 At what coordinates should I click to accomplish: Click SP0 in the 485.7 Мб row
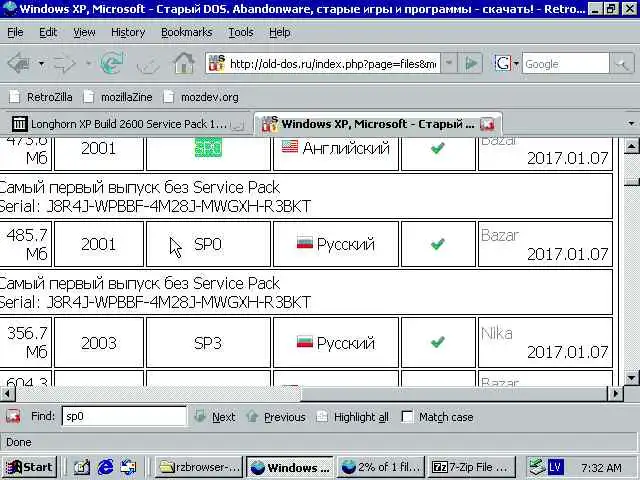tap(208, 244)
